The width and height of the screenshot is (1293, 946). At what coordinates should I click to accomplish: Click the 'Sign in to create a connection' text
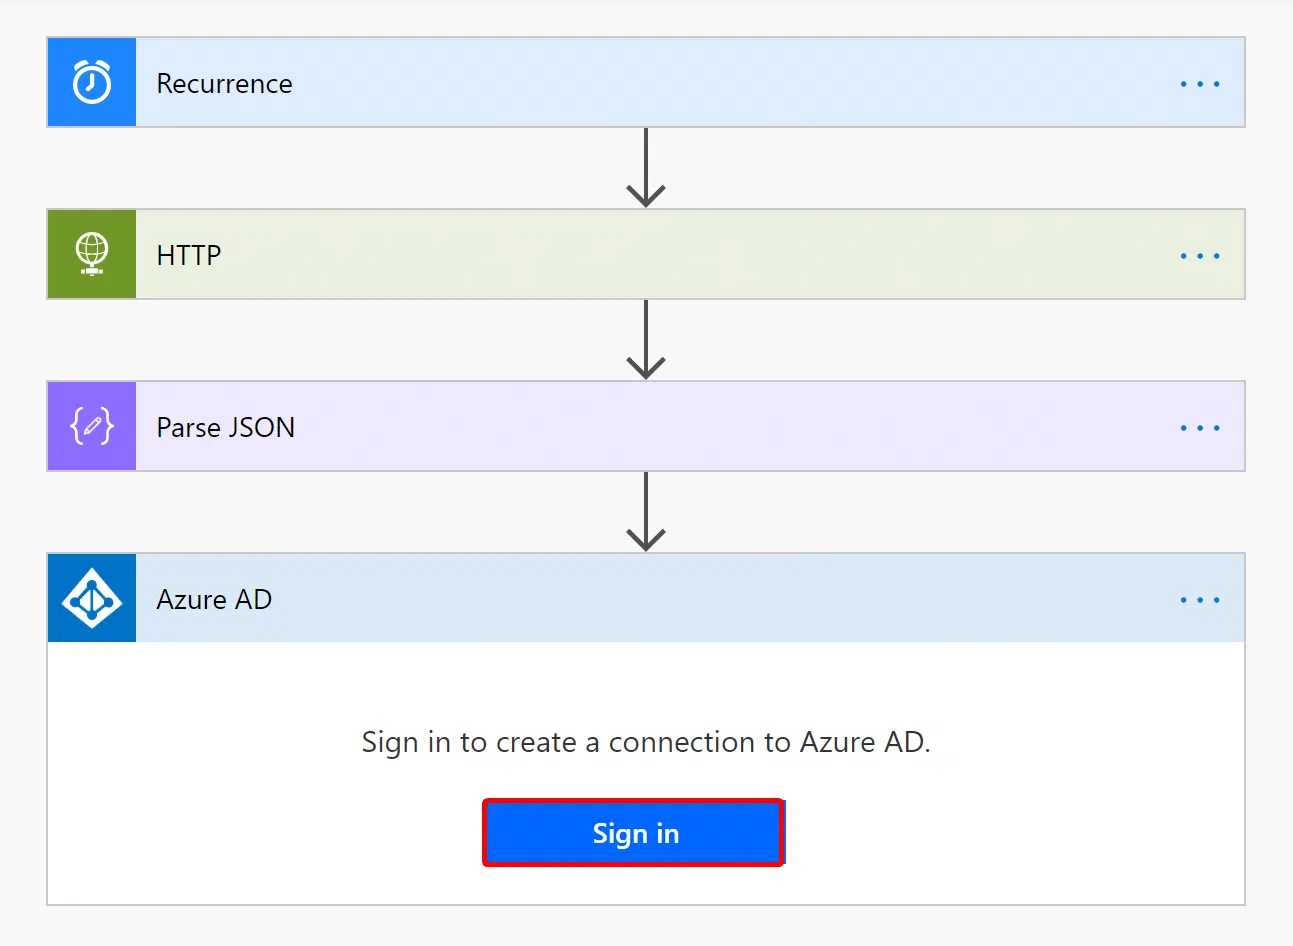646,742
